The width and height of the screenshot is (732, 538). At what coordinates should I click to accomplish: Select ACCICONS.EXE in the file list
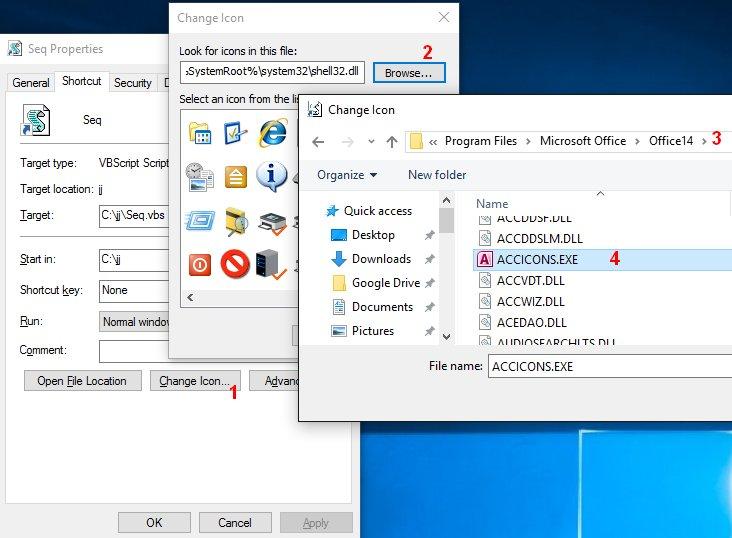[537, 259]
